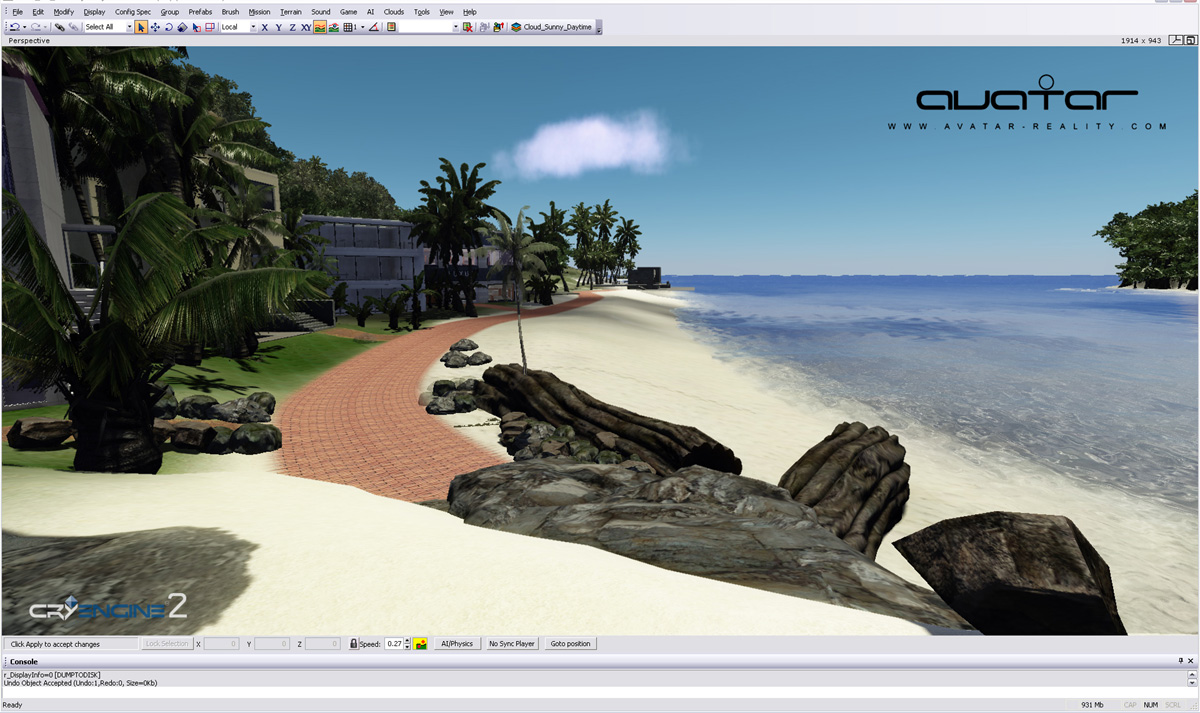Click the Unlink objects icon
The width and height of the screenshot is (1200, 713).
pyautogui.click(x=74, y=27)
